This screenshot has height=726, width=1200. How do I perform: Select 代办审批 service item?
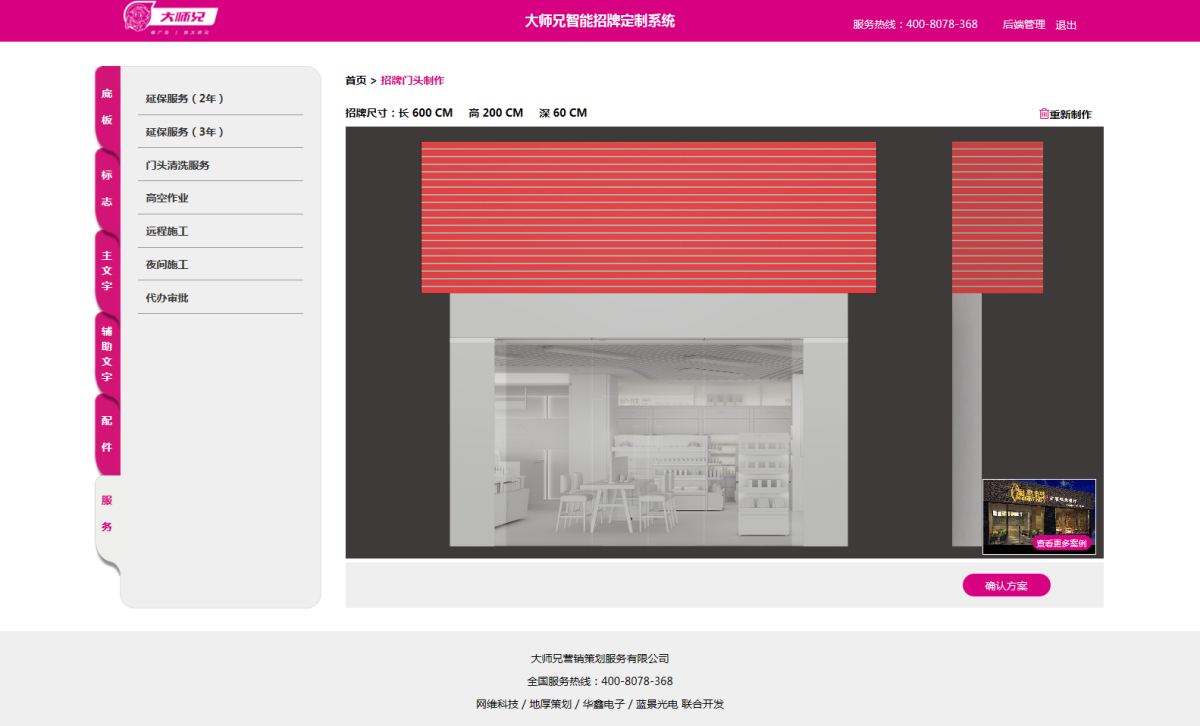coord(167,298)
